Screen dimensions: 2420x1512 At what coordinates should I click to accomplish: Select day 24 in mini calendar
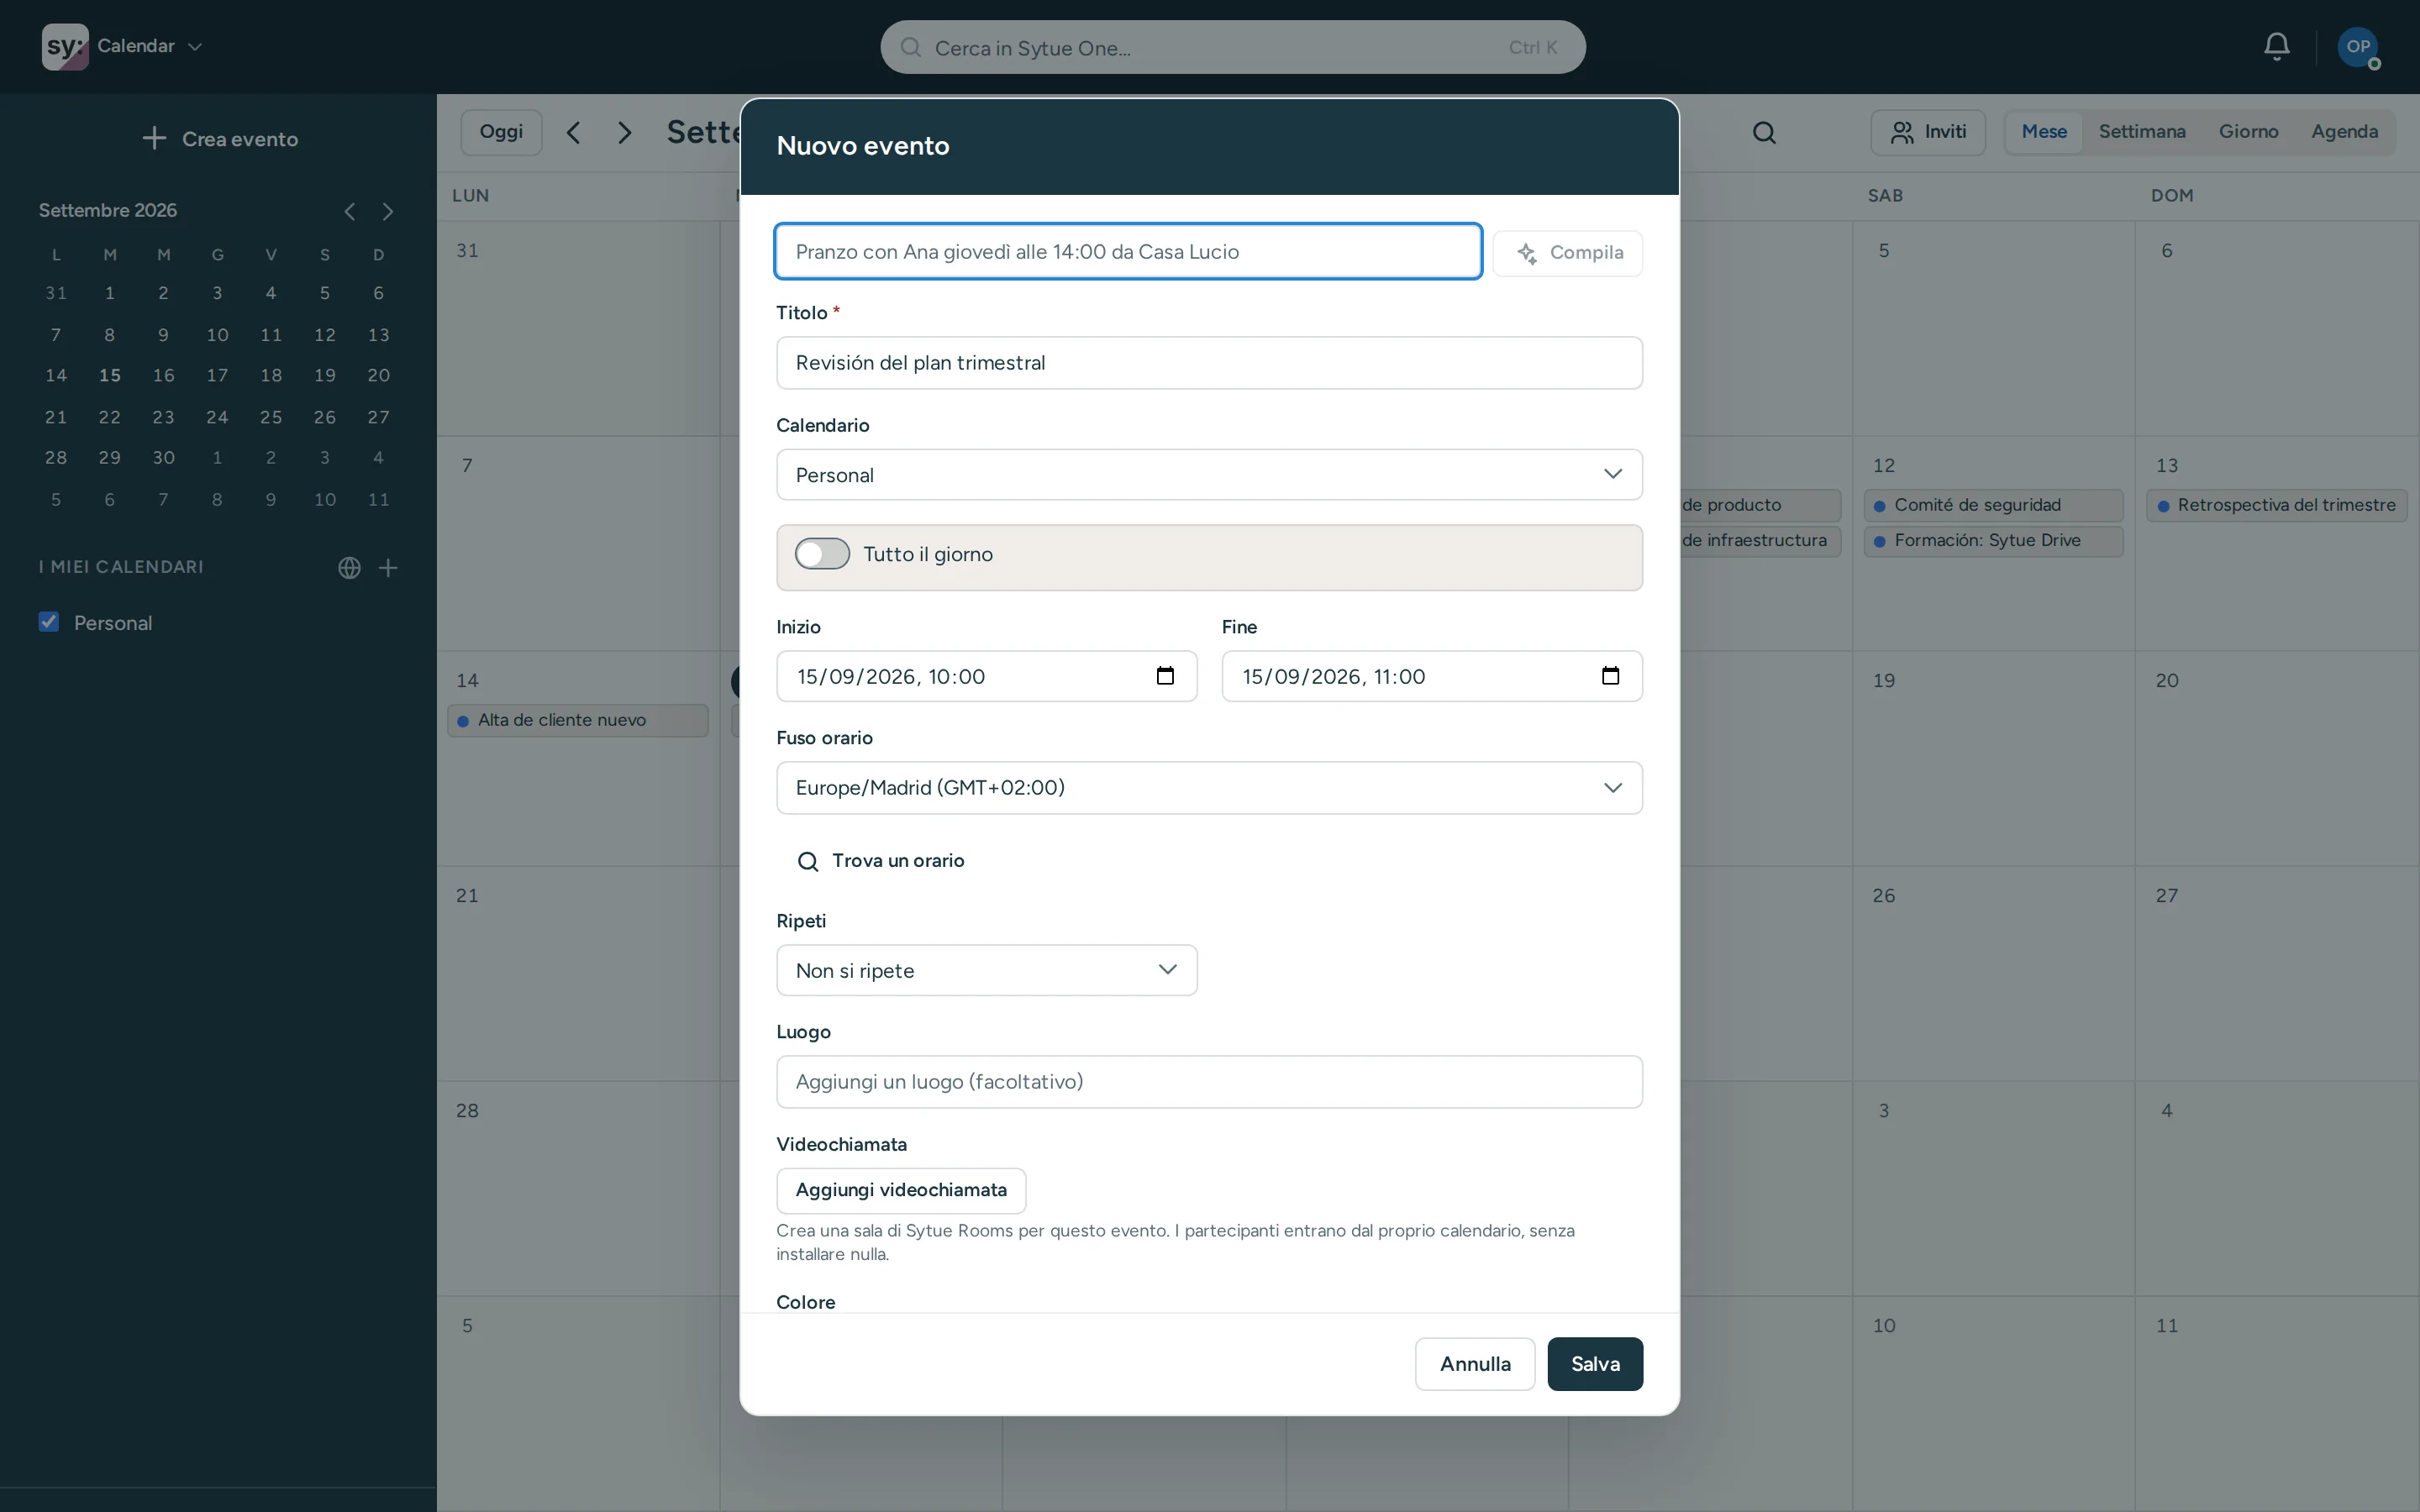pos(217,417)
